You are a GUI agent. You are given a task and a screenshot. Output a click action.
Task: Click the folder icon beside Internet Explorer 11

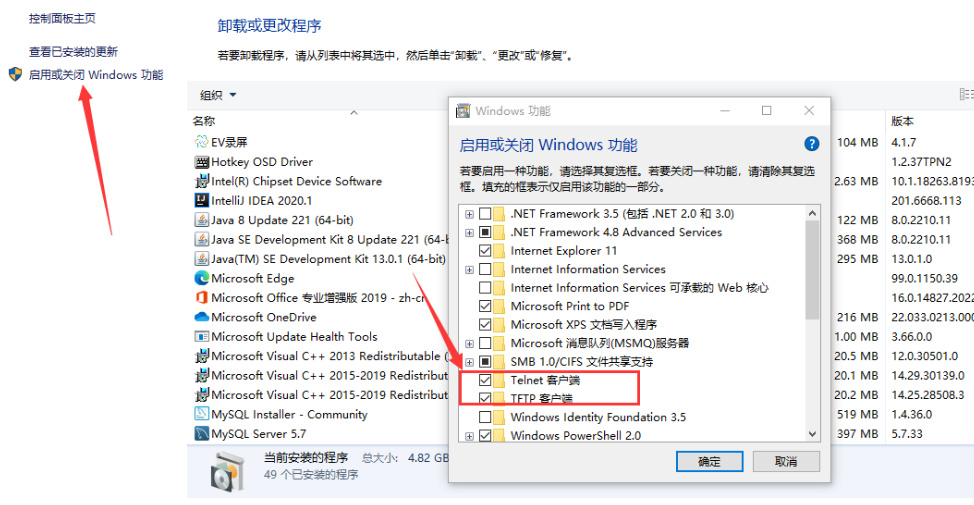click(x=499, y=251)
